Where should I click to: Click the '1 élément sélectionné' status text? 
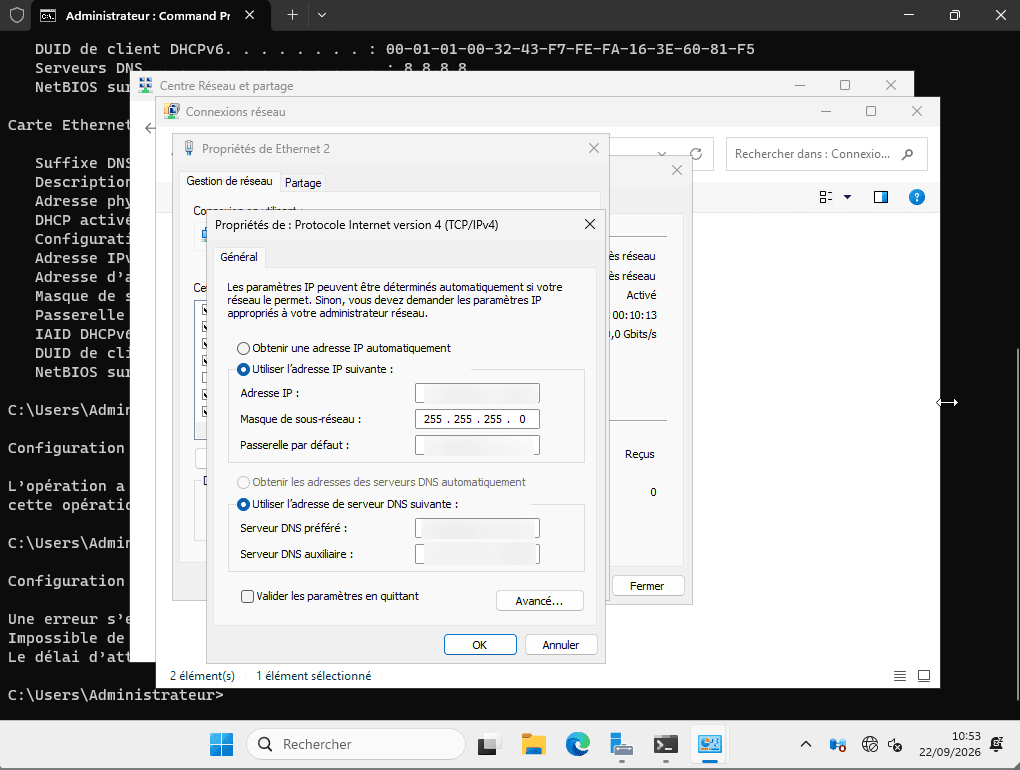click(314, 676)
